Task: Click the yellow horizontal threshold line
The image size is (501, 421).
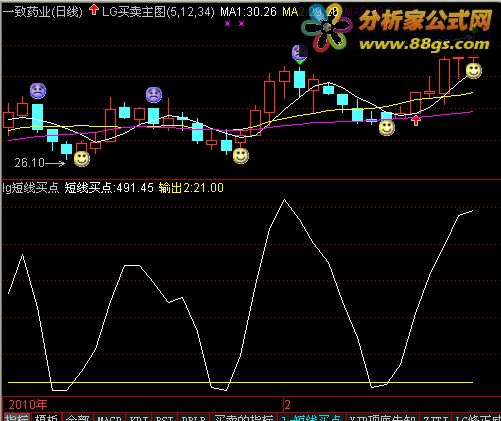Action: (240, 382)
